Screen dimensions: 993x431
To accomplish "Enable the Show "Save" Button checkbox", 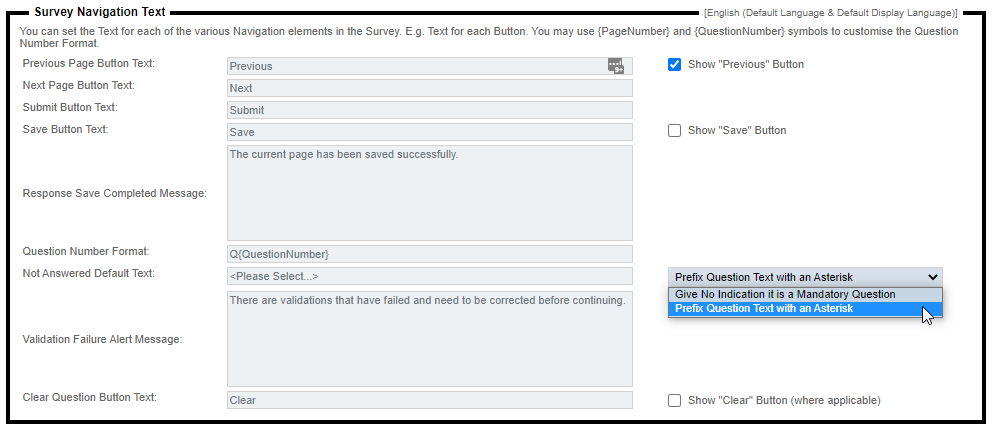I will click(675, 130).
